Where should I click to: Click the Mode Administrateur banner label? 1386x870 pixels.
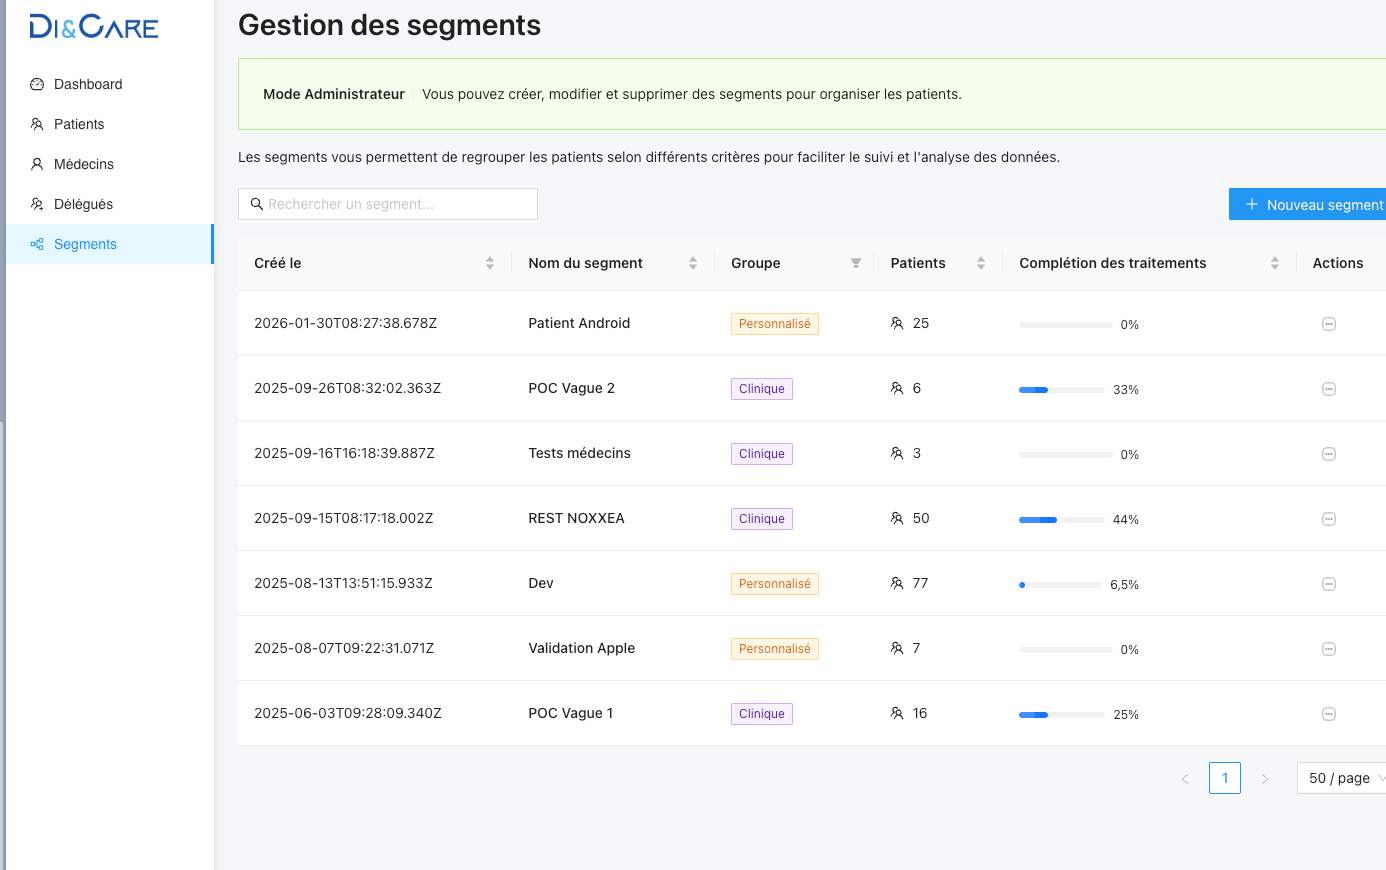334,94
